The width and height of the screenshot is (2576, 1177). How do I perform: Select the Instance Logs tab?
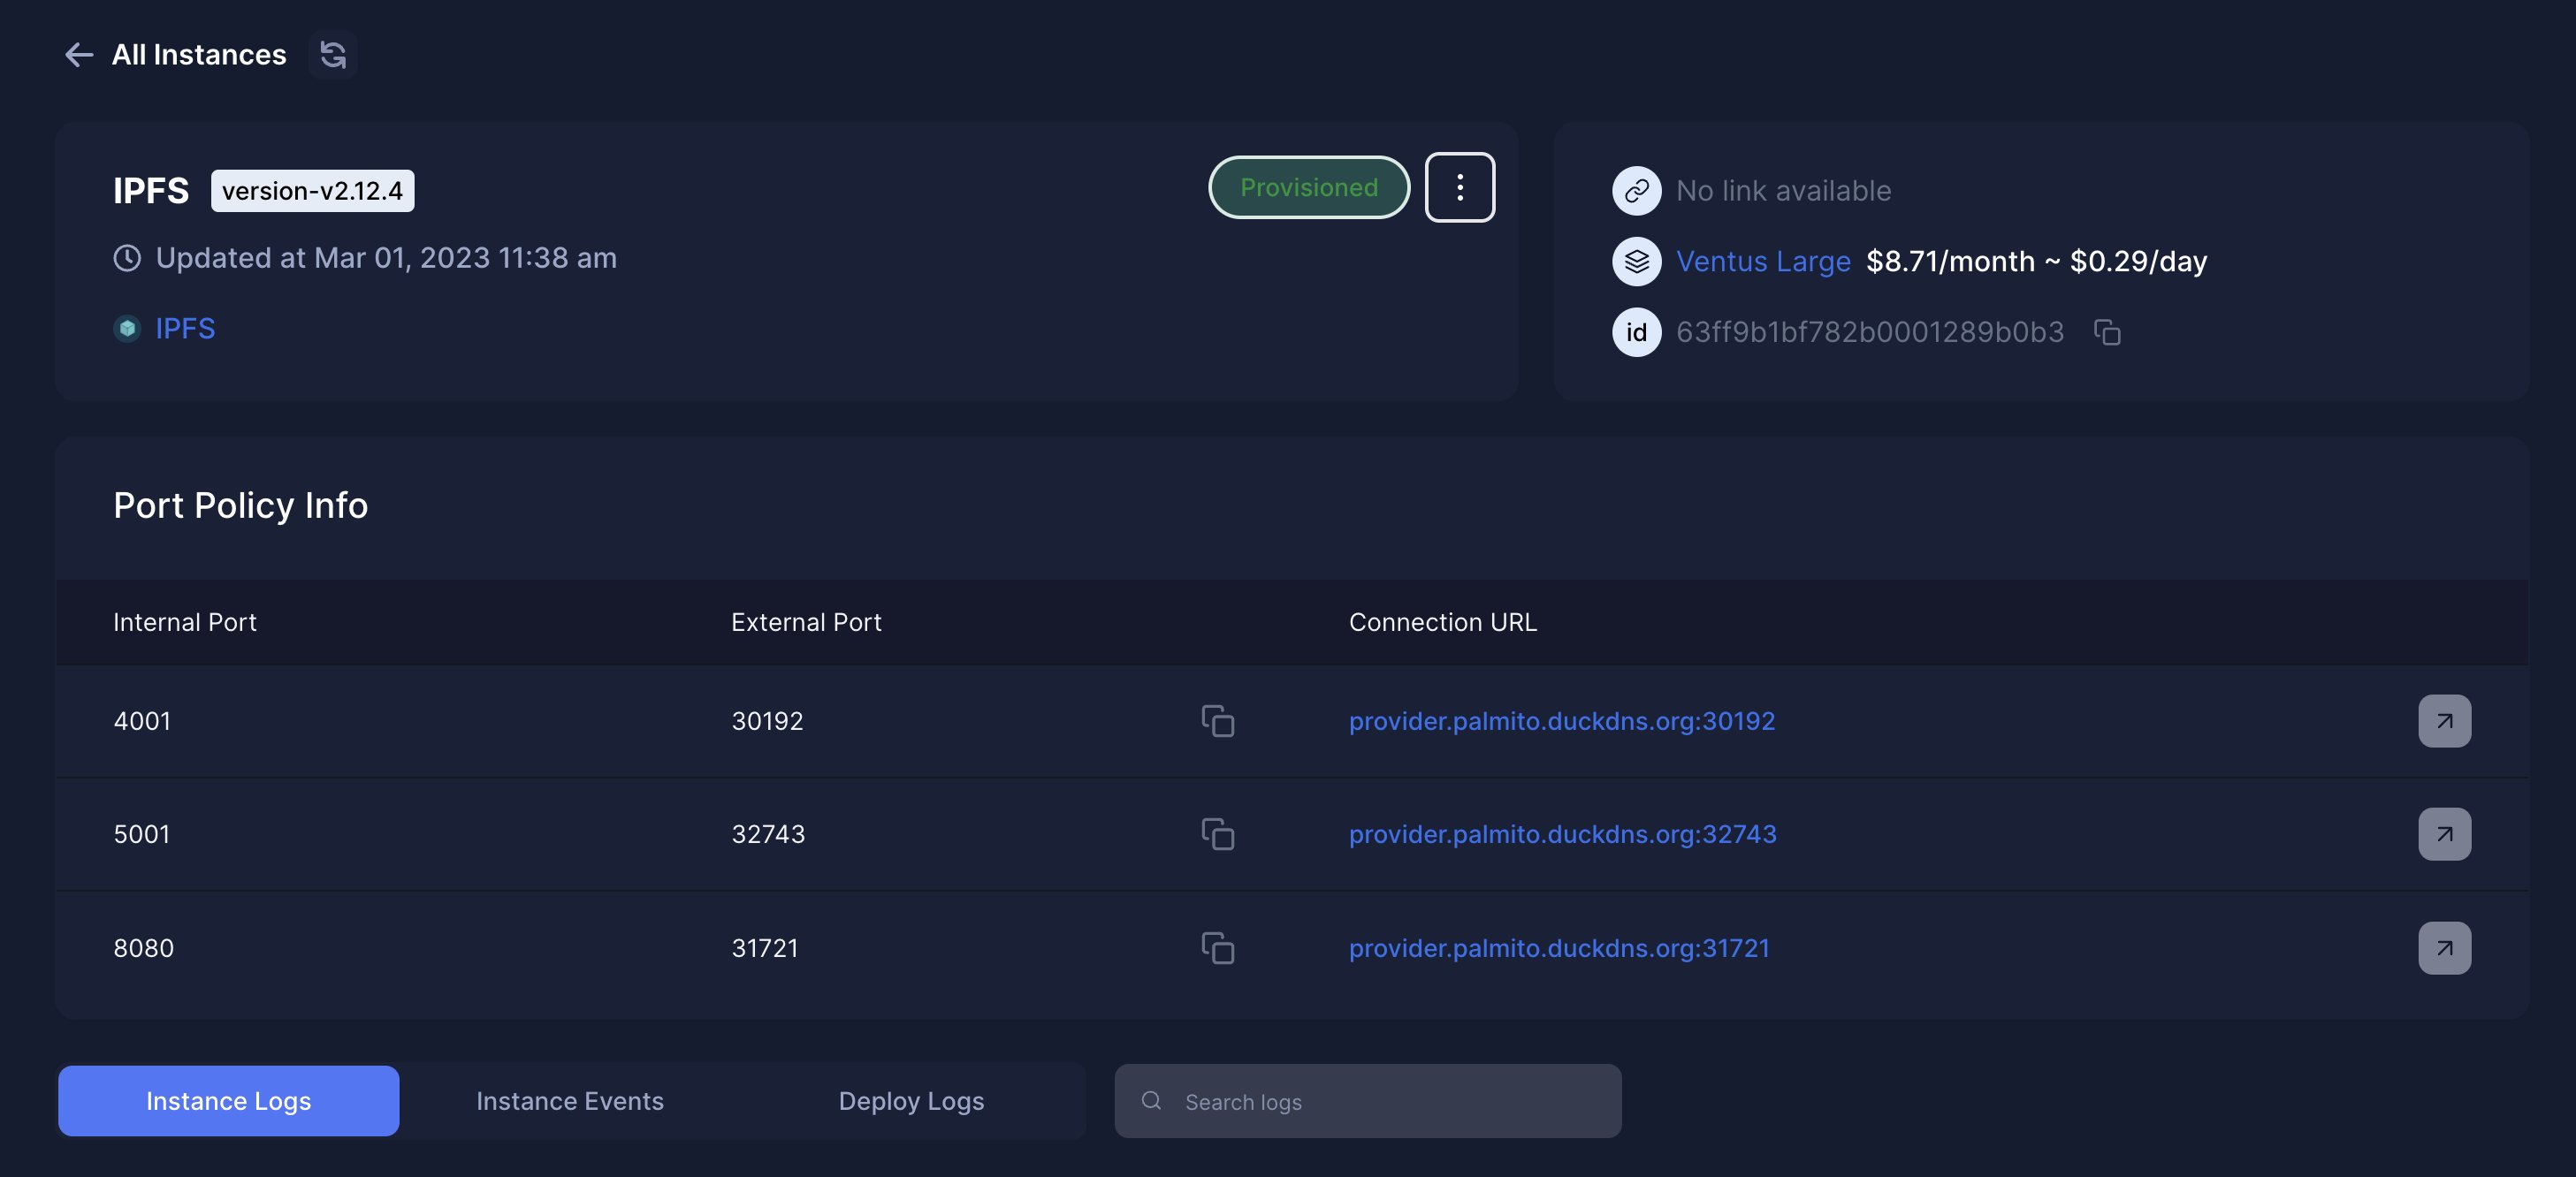coord(228,1101)
